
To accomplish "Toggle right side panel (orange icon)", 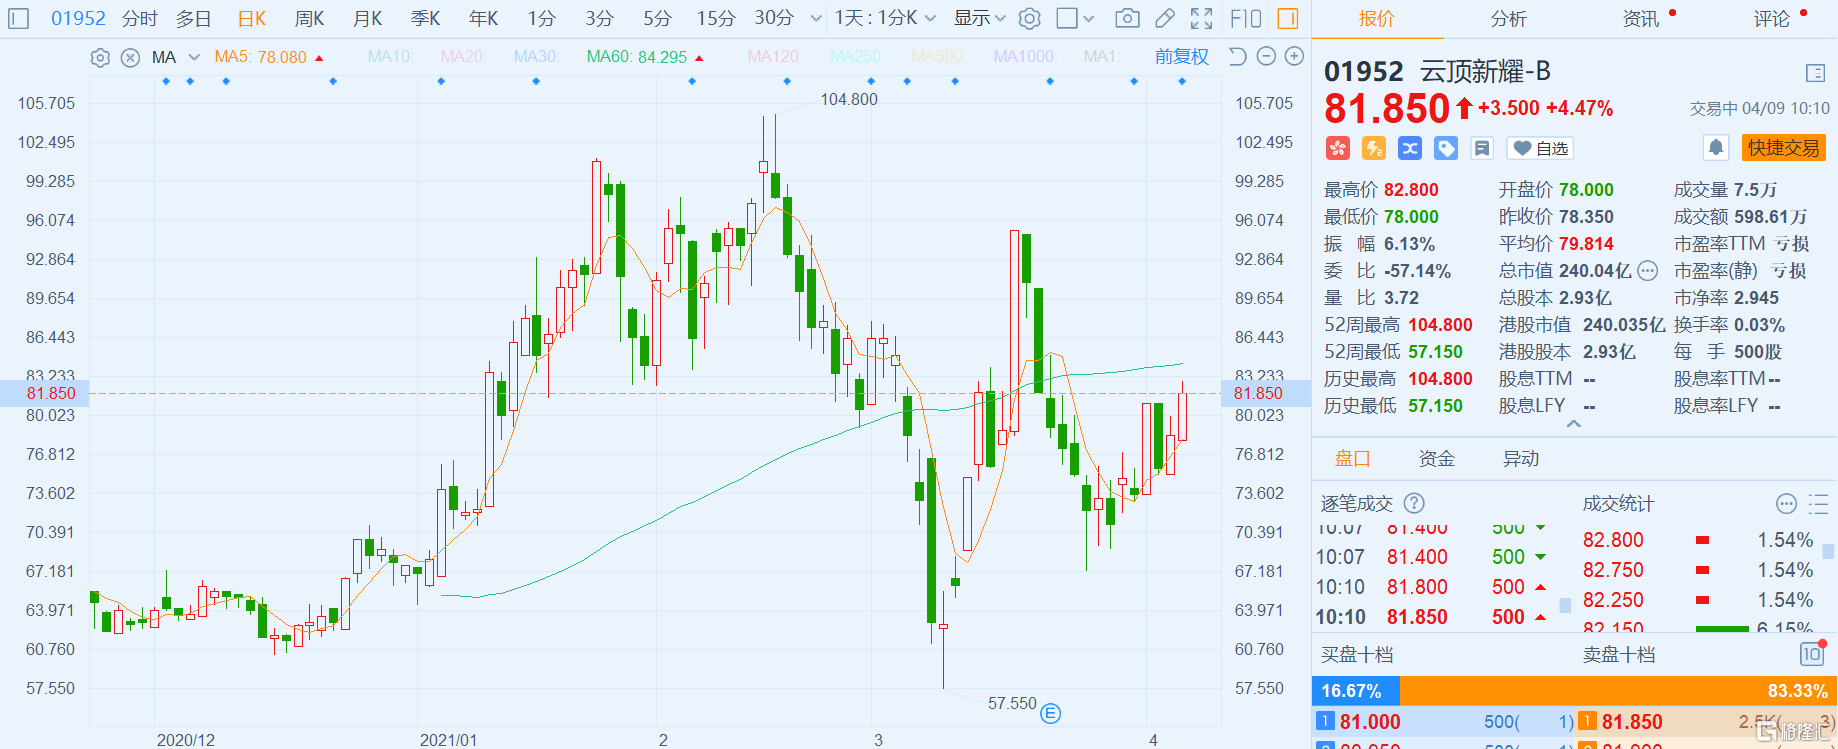I will [1288, 18].
